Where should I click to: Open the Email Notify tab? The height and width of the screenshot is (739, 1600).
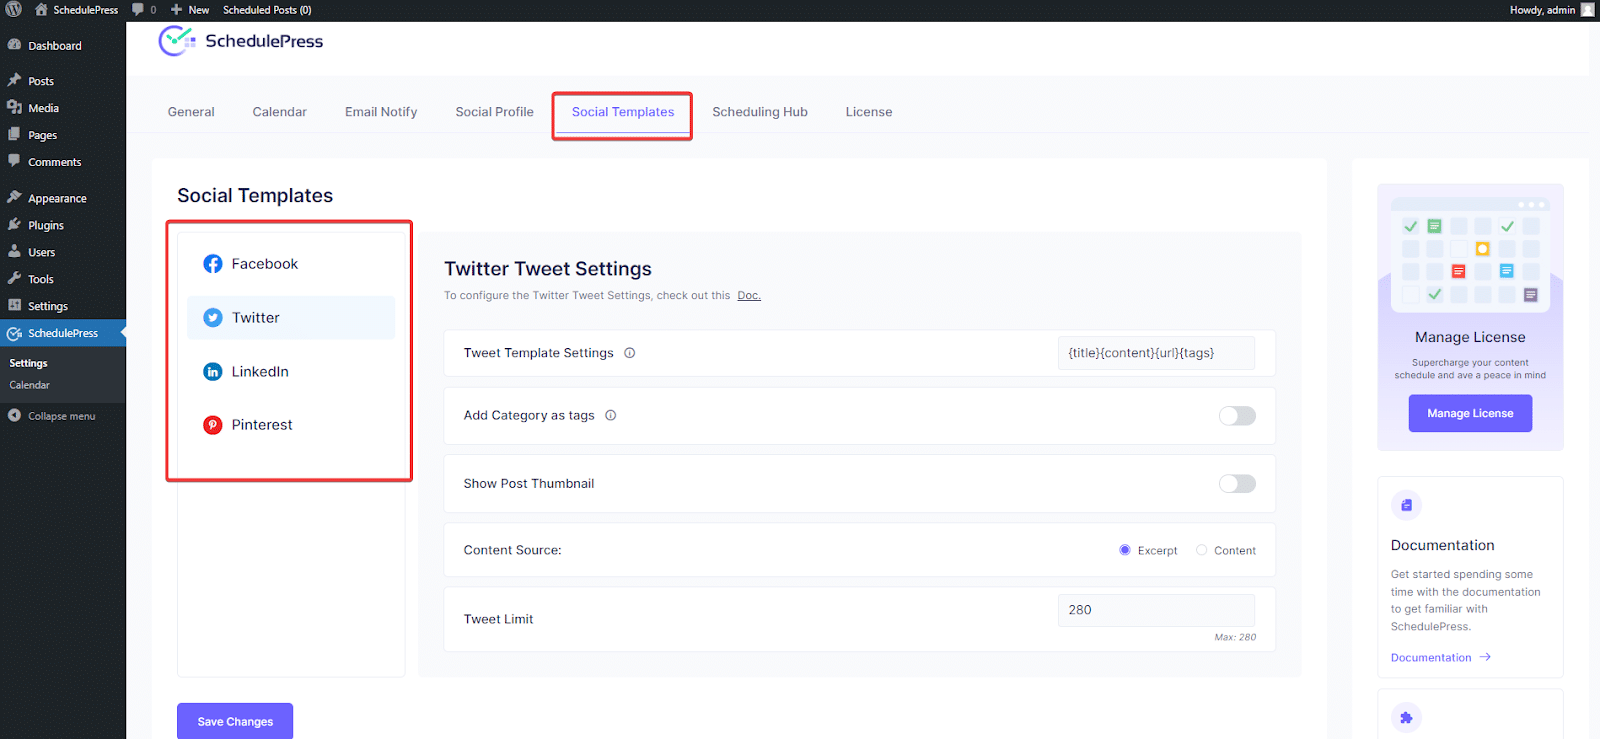coord(381,112)
